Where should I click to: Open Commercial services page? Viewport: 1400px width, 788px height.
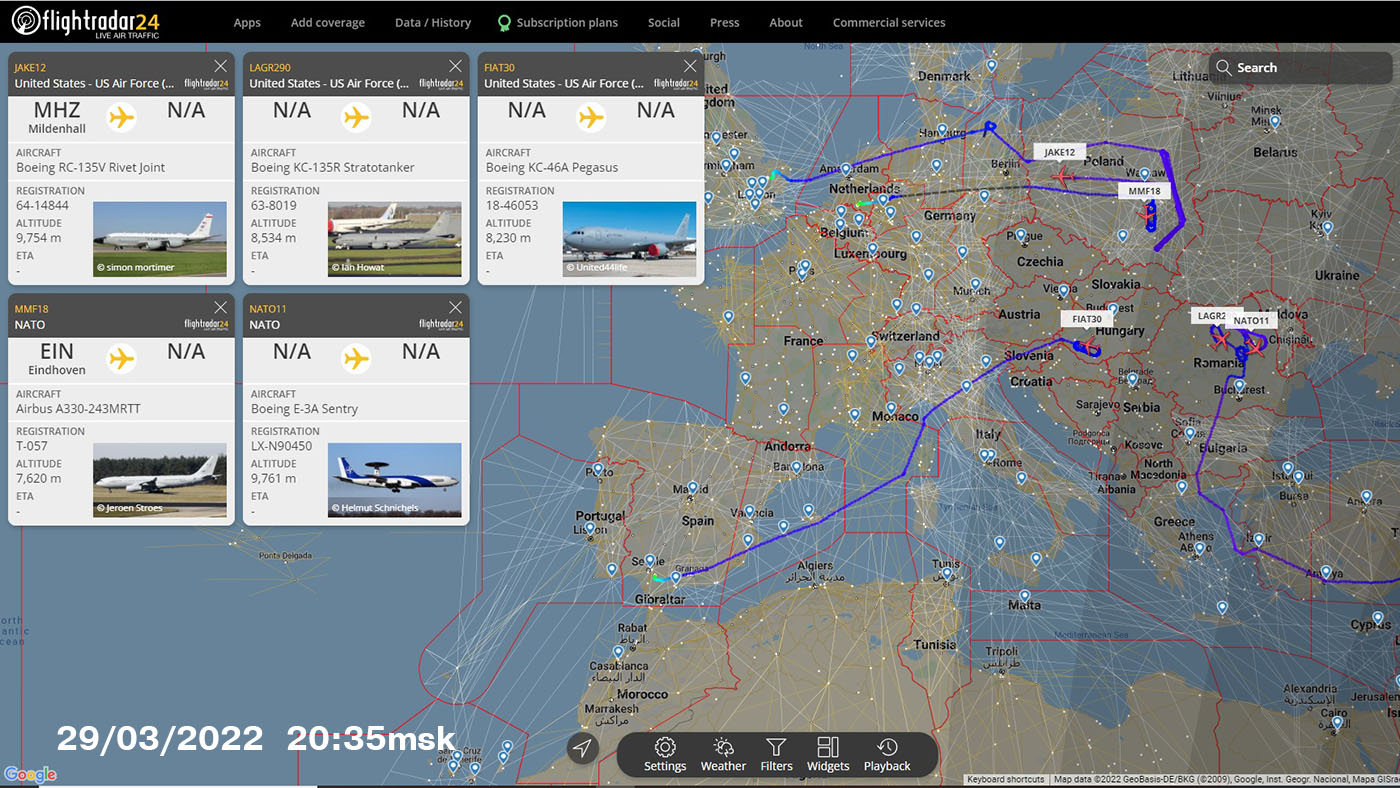[x=888, y=22]
